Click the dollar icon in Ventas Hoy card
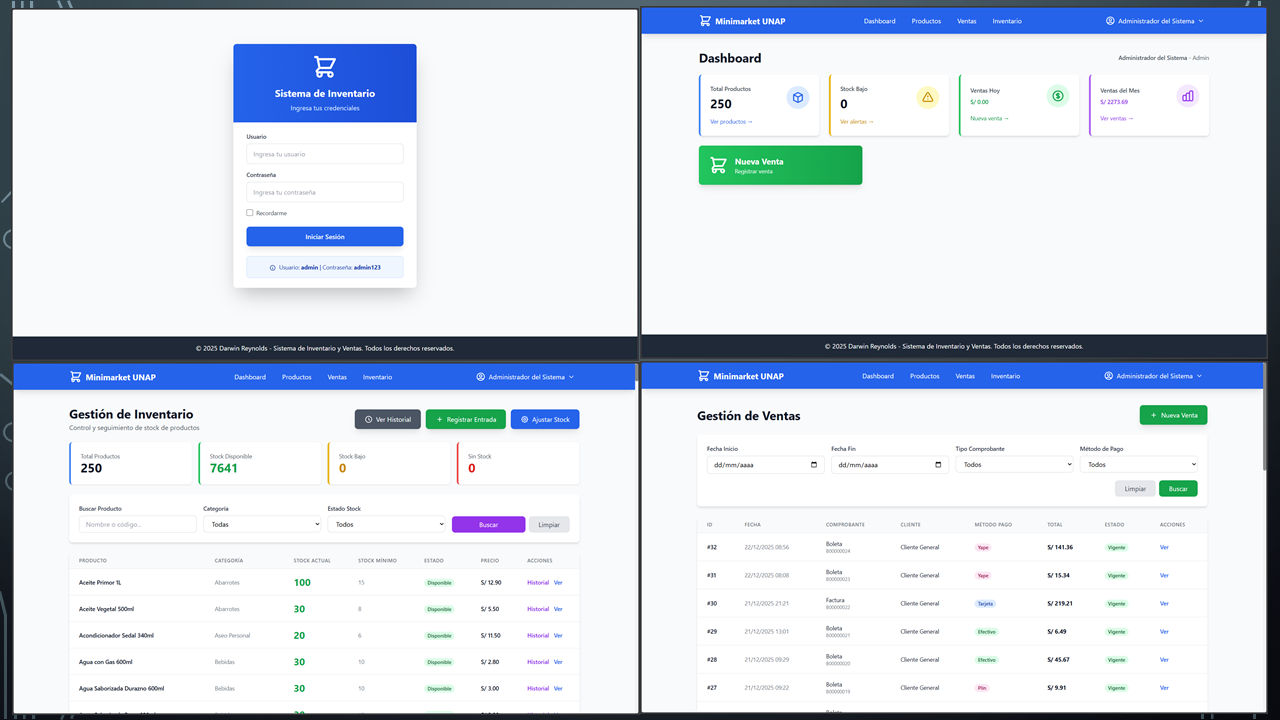Viewport: 1280px width, 720px height. (x=1058, y=96)
